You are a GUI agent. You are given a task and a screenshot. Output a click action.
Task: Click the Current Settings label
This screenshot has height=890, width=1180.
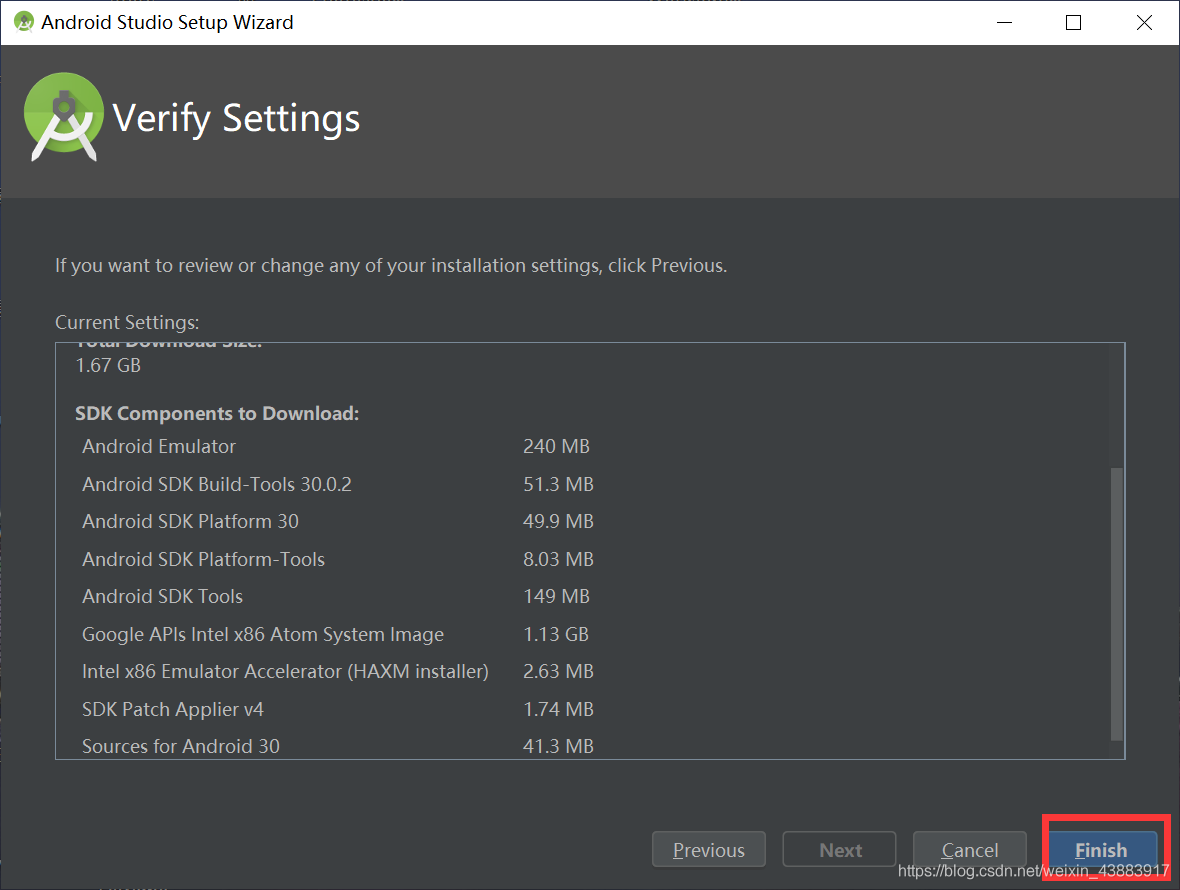coord(127,322)
